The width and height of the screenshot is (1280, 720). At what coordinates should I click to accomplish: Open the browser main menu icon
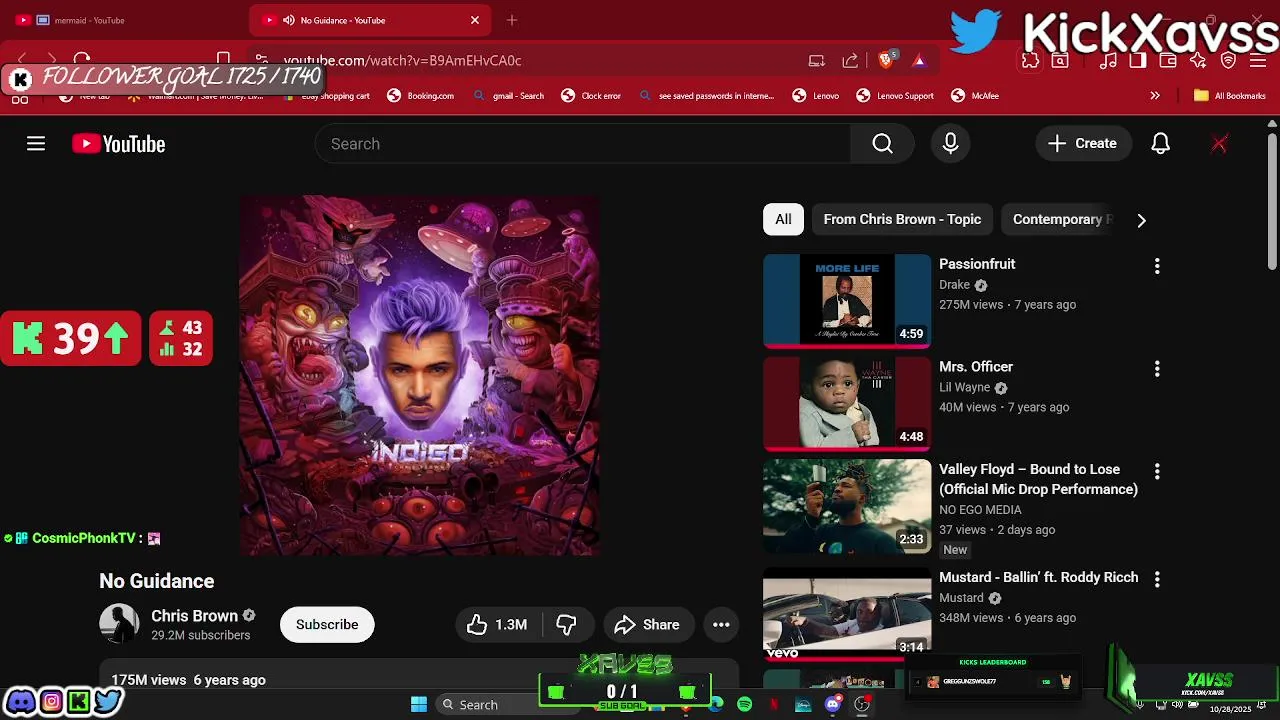[x=1258, y=61]
